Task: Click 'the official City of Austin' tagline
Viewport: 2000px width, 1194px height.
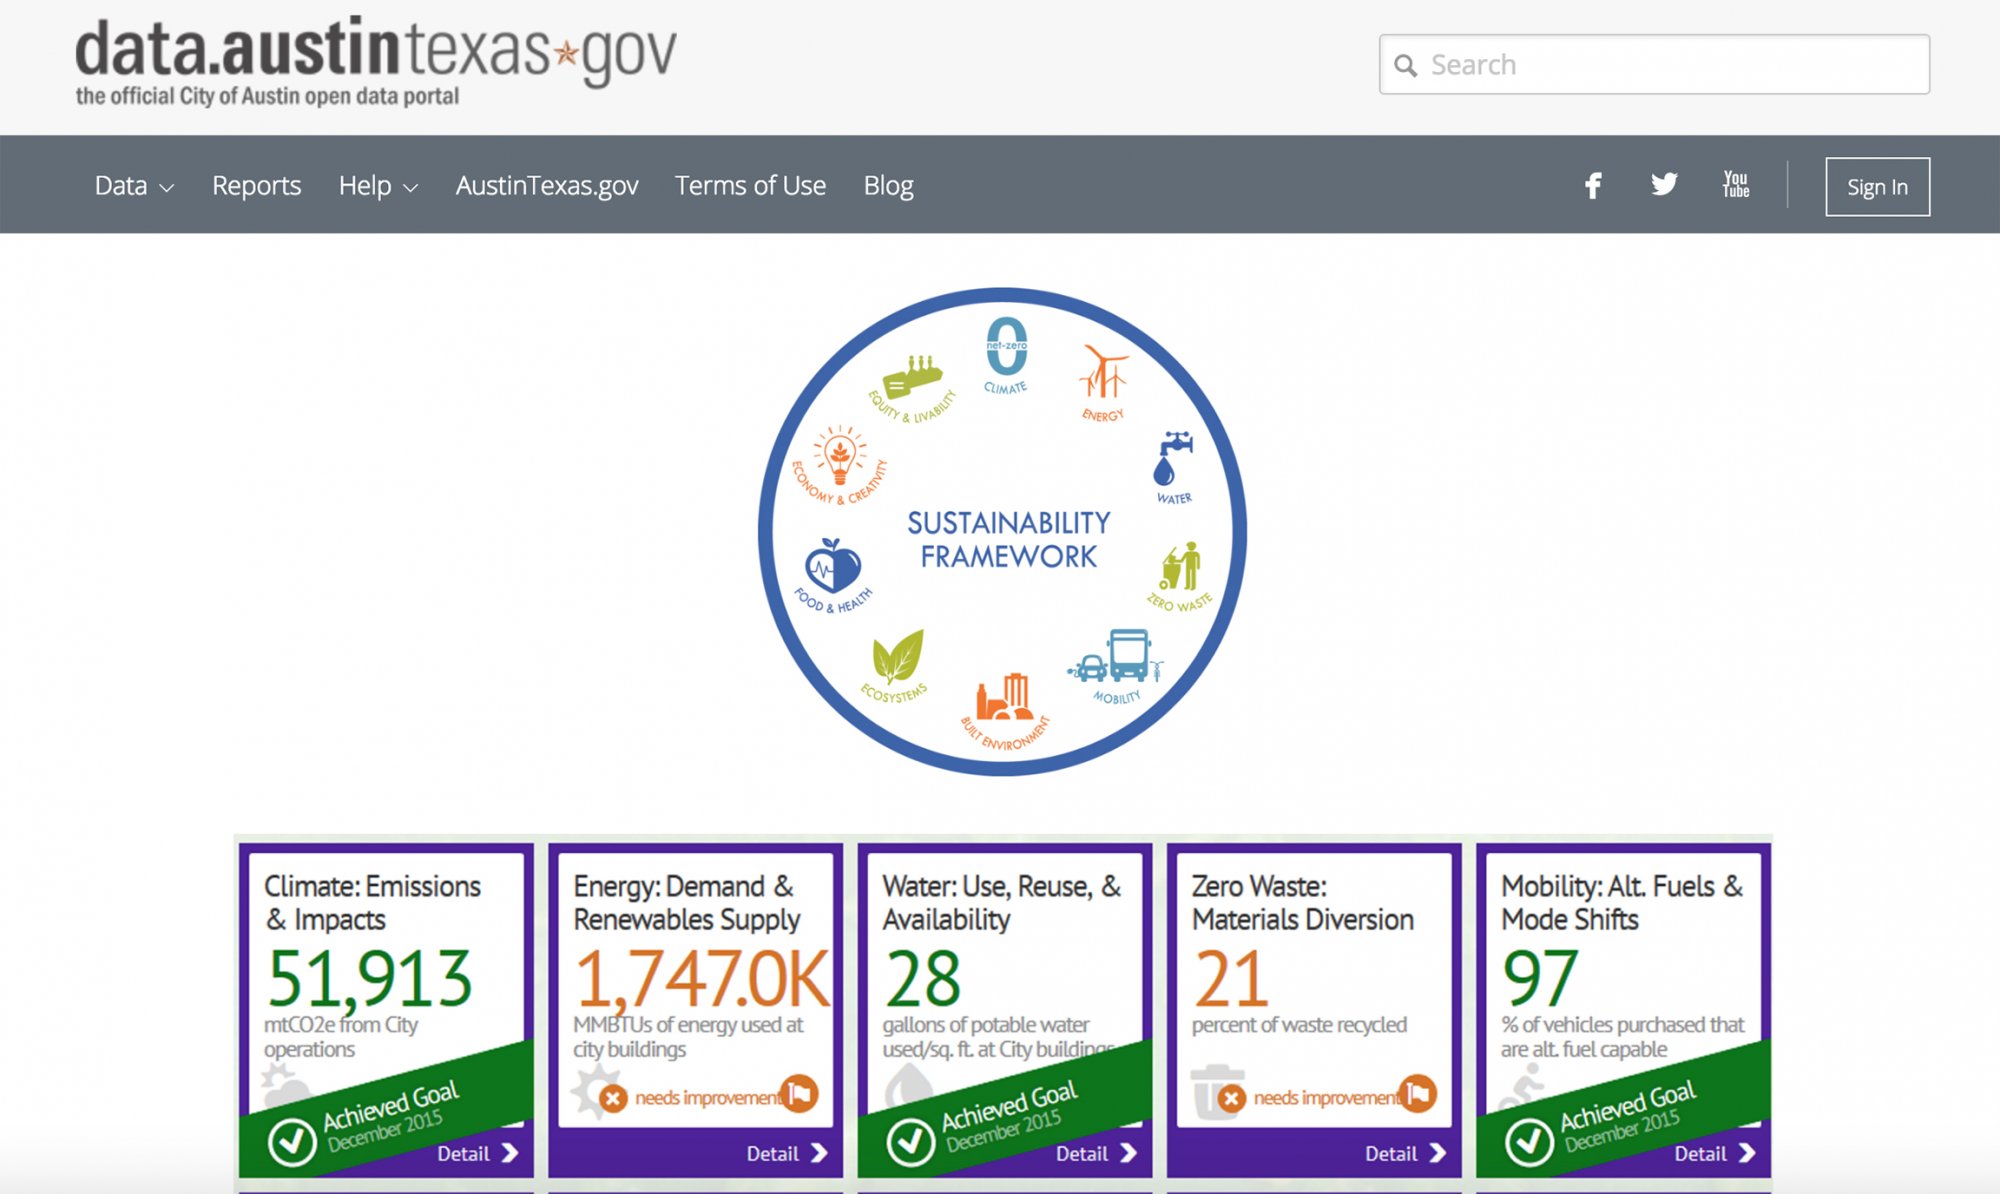Action: pyautogui.click(x=267, y=97)
